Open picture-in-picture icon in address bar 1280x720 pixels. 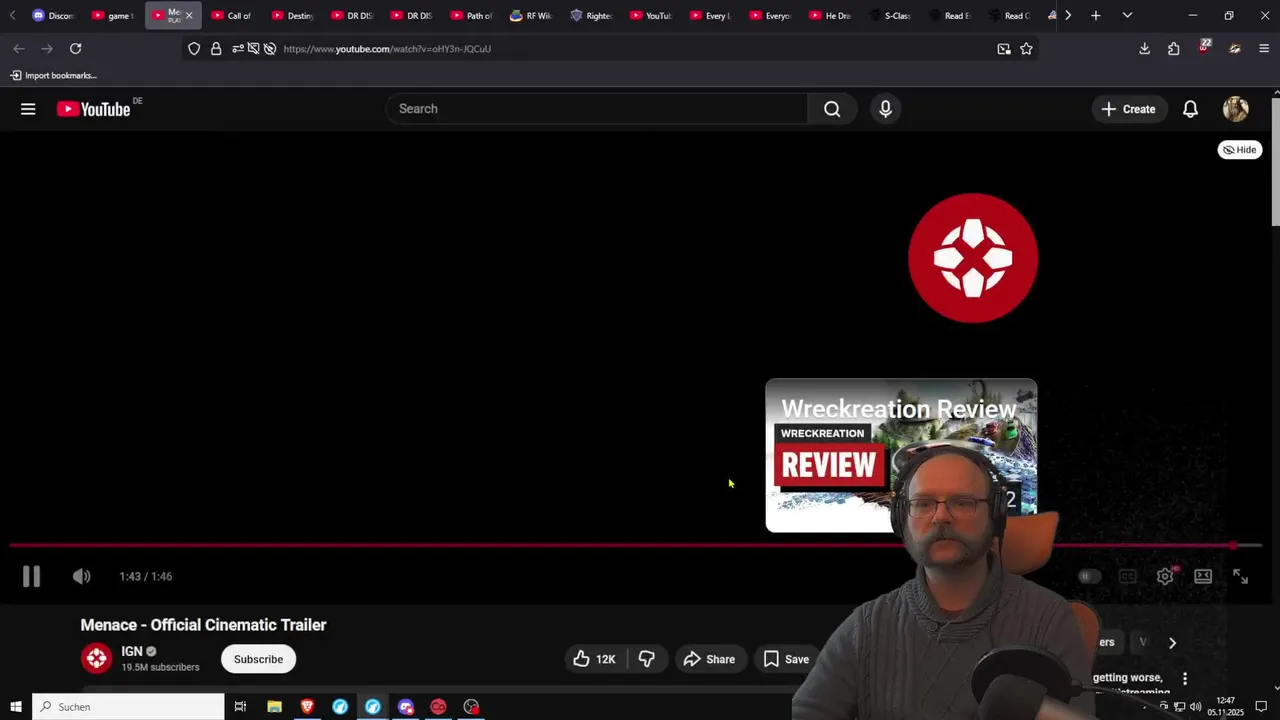pyautogui.click(x=1004, y=48)
